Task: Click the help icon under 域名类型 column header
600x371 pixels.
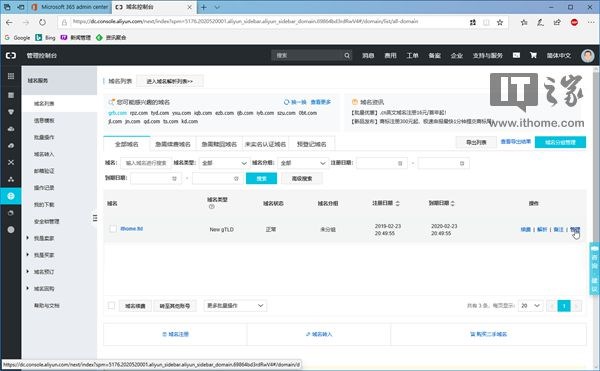Action: pos(212,207)
